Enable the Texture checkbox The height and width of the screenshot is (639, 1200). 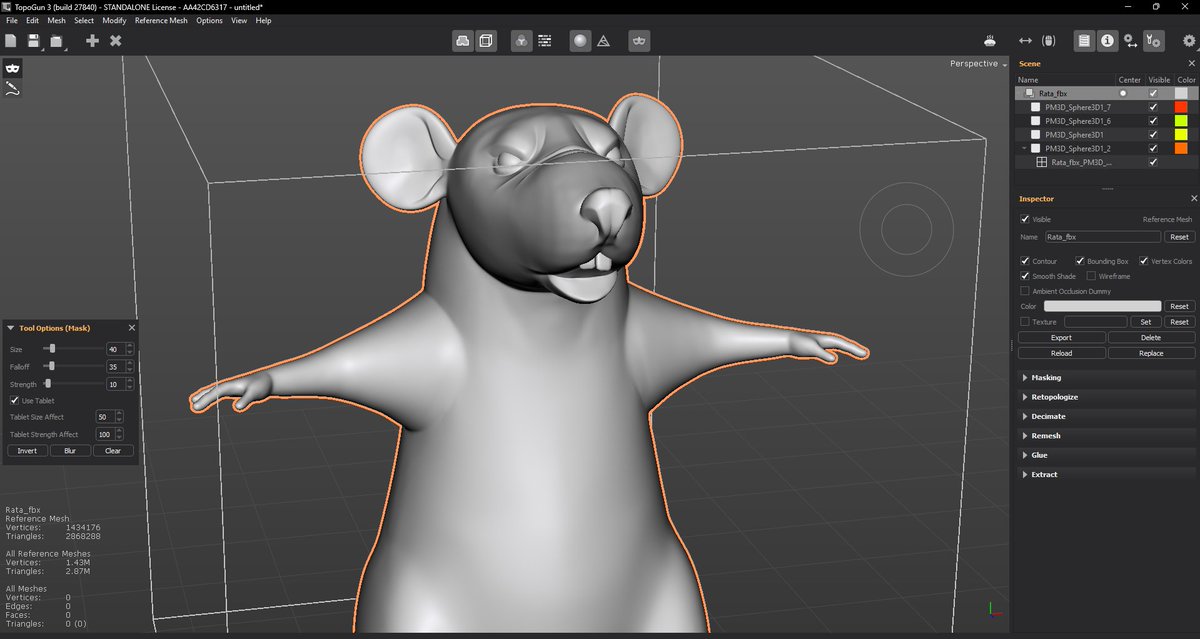pyautogui.click(x=1024, y=322)
